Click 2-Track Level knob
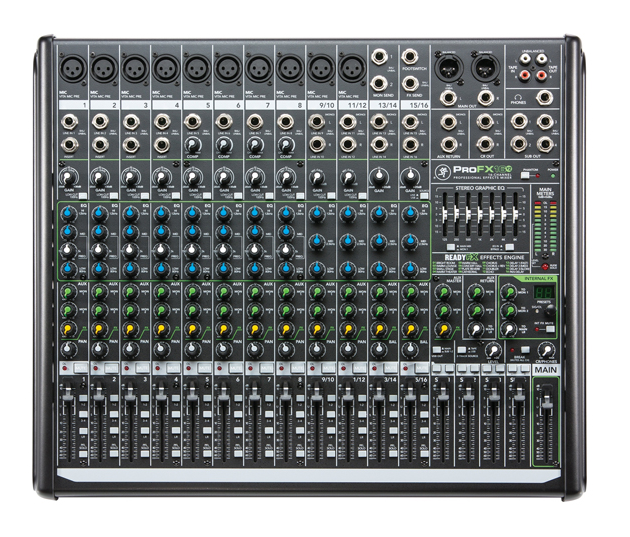The image size is (630, 537). coord(493,350)
